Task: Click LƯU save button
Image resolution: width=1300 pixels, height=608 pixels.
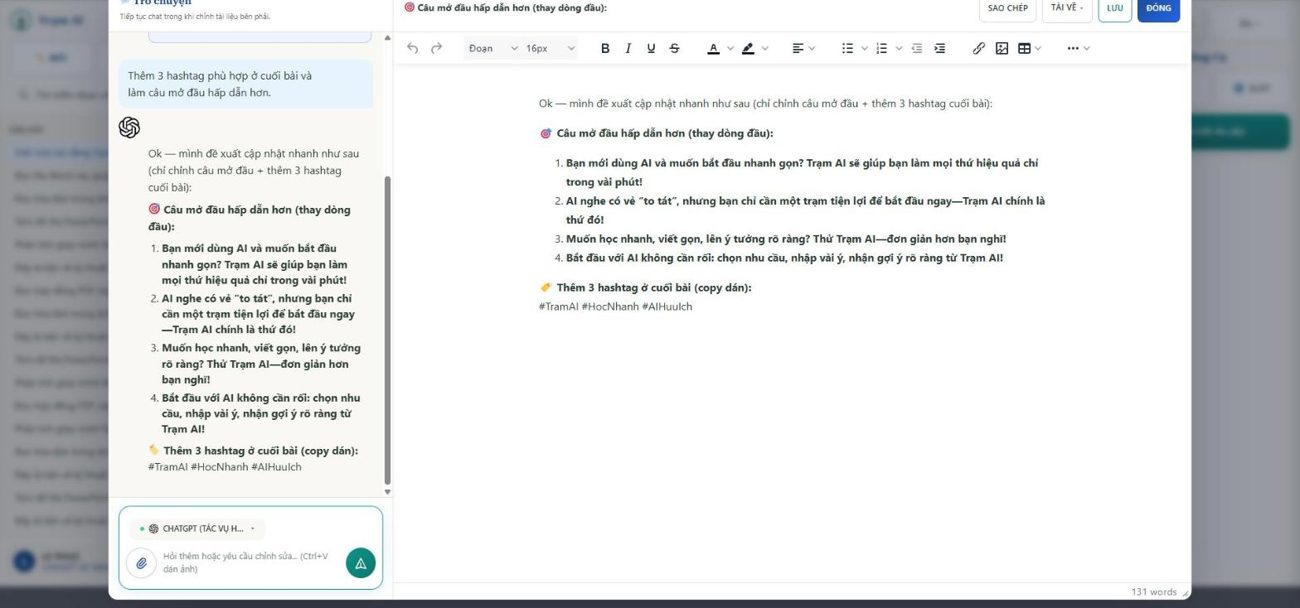Action: [x=1115, y=8]
